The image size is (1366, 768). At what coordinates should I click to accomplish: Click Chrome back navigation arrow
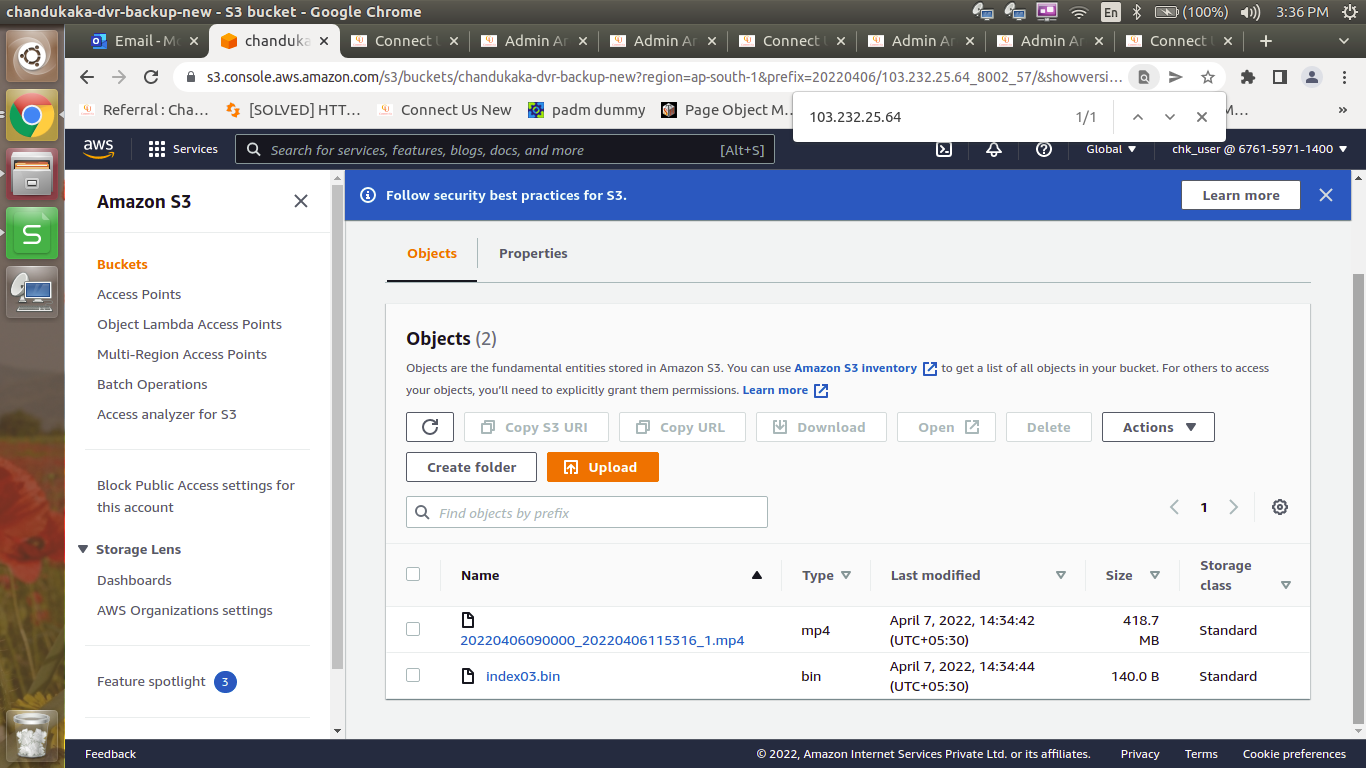(x=87, y=77)
